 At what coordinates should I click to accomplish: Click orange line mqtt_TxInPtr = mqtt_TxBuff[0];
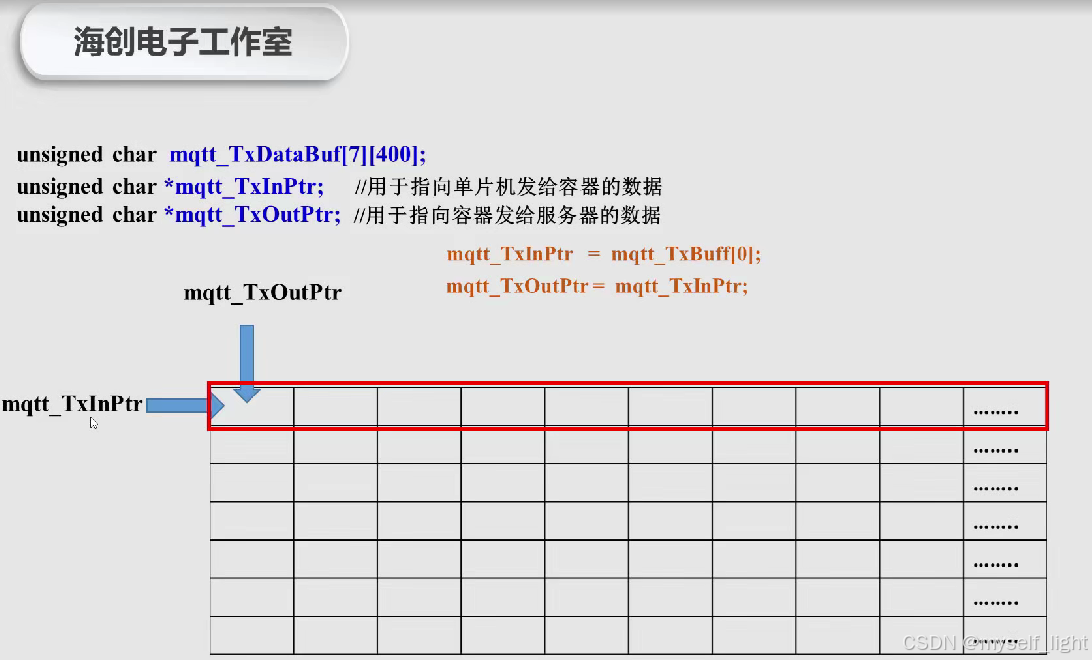tap(604, 254)
